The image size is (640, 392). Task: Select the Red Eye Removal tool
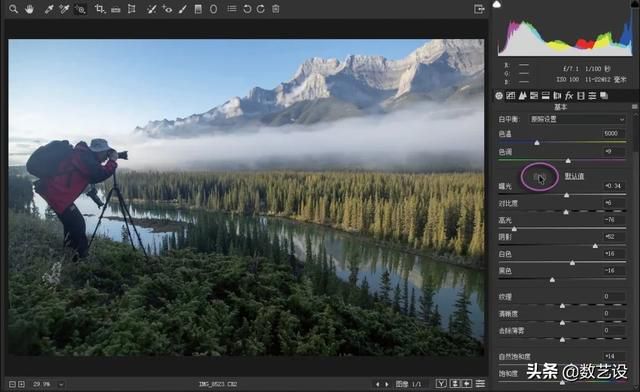point(167,9)
